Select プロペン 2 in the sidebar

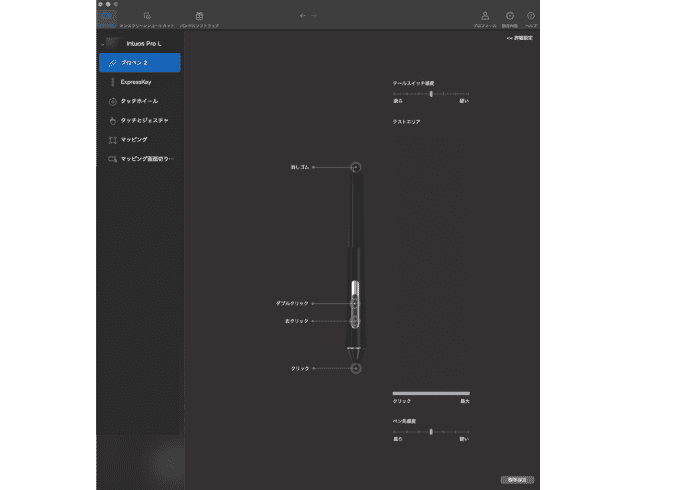139,63
